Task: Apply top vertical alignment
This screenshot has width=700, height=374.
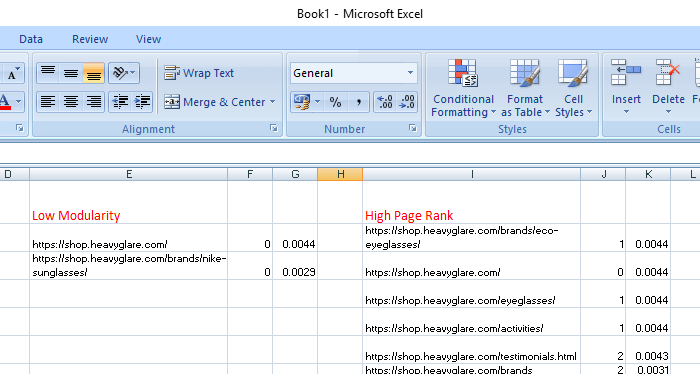Action: (48, 73)
